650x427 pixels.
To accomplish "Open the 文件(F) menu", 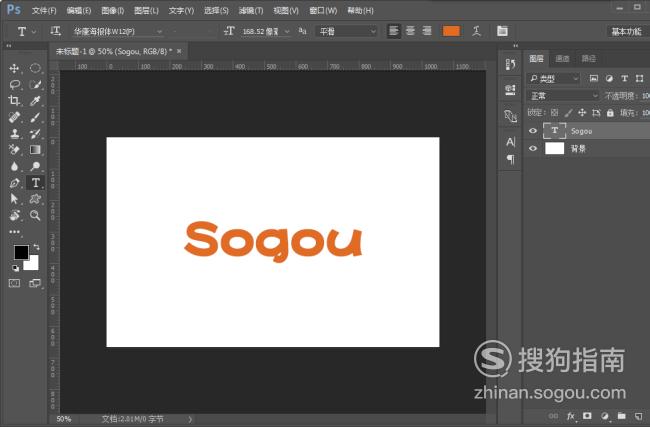I will pyautogui.click(x=44, y=11).
